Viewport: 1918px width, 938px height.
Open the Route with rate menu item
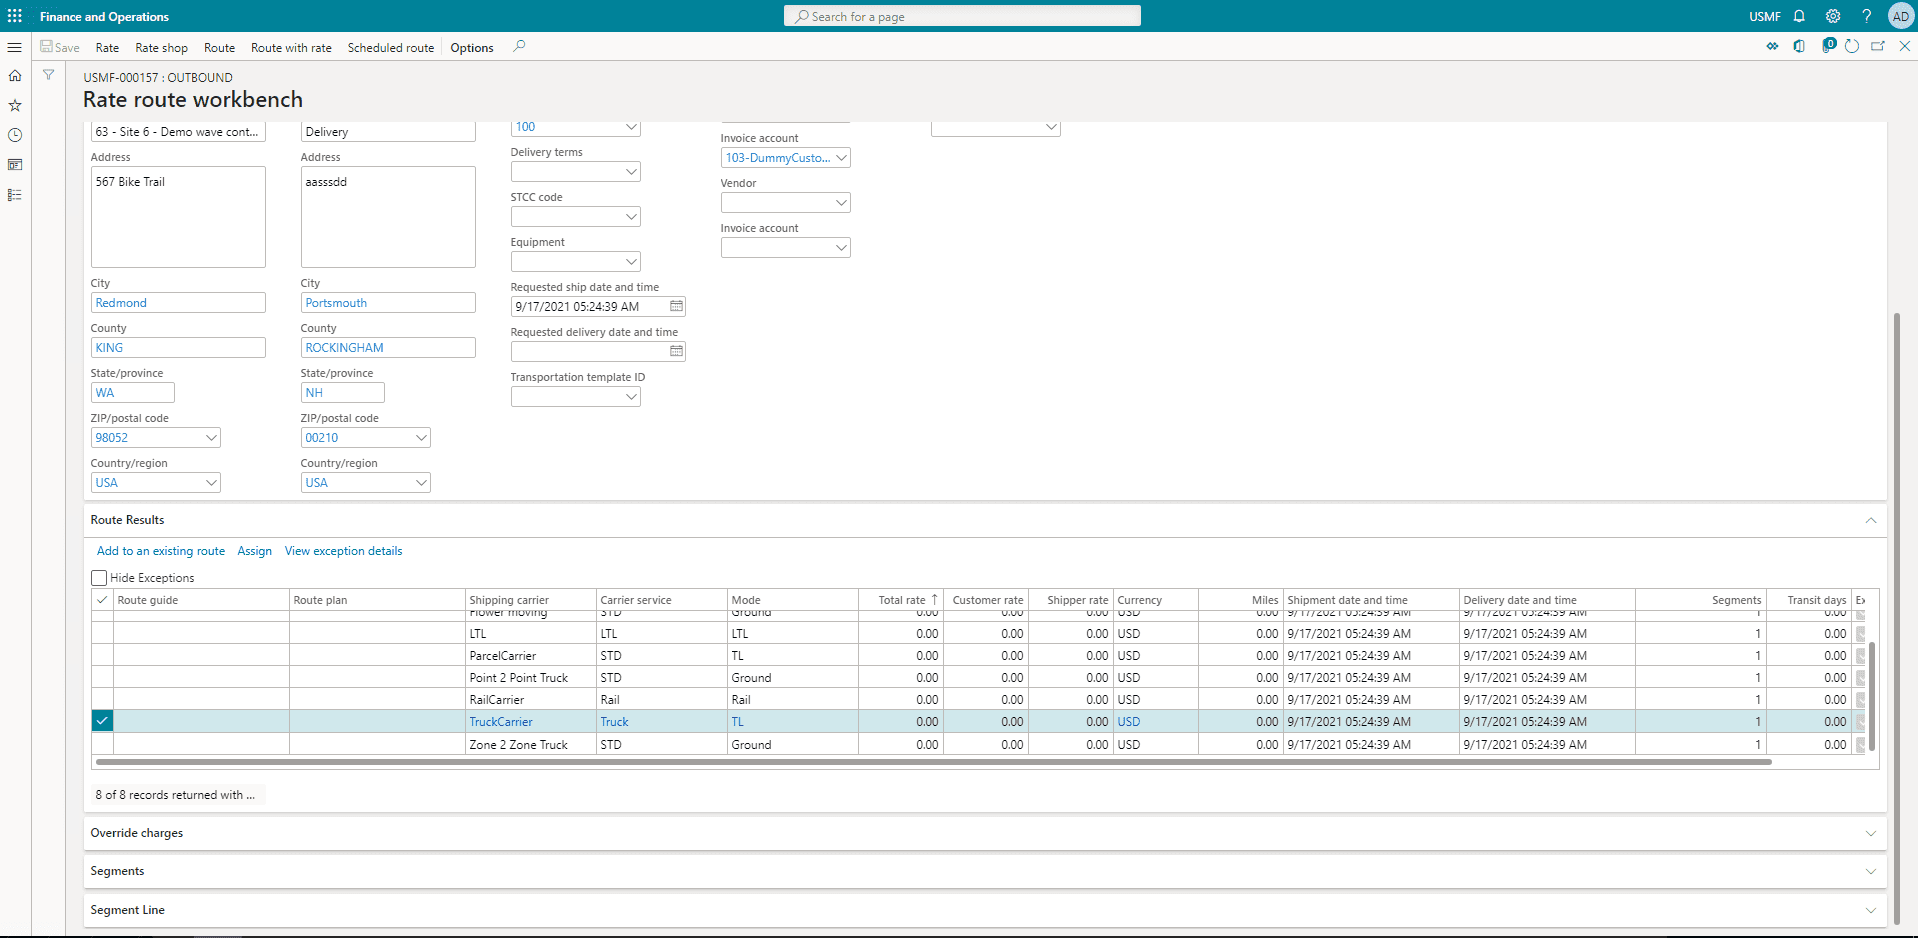coord(291,47)
